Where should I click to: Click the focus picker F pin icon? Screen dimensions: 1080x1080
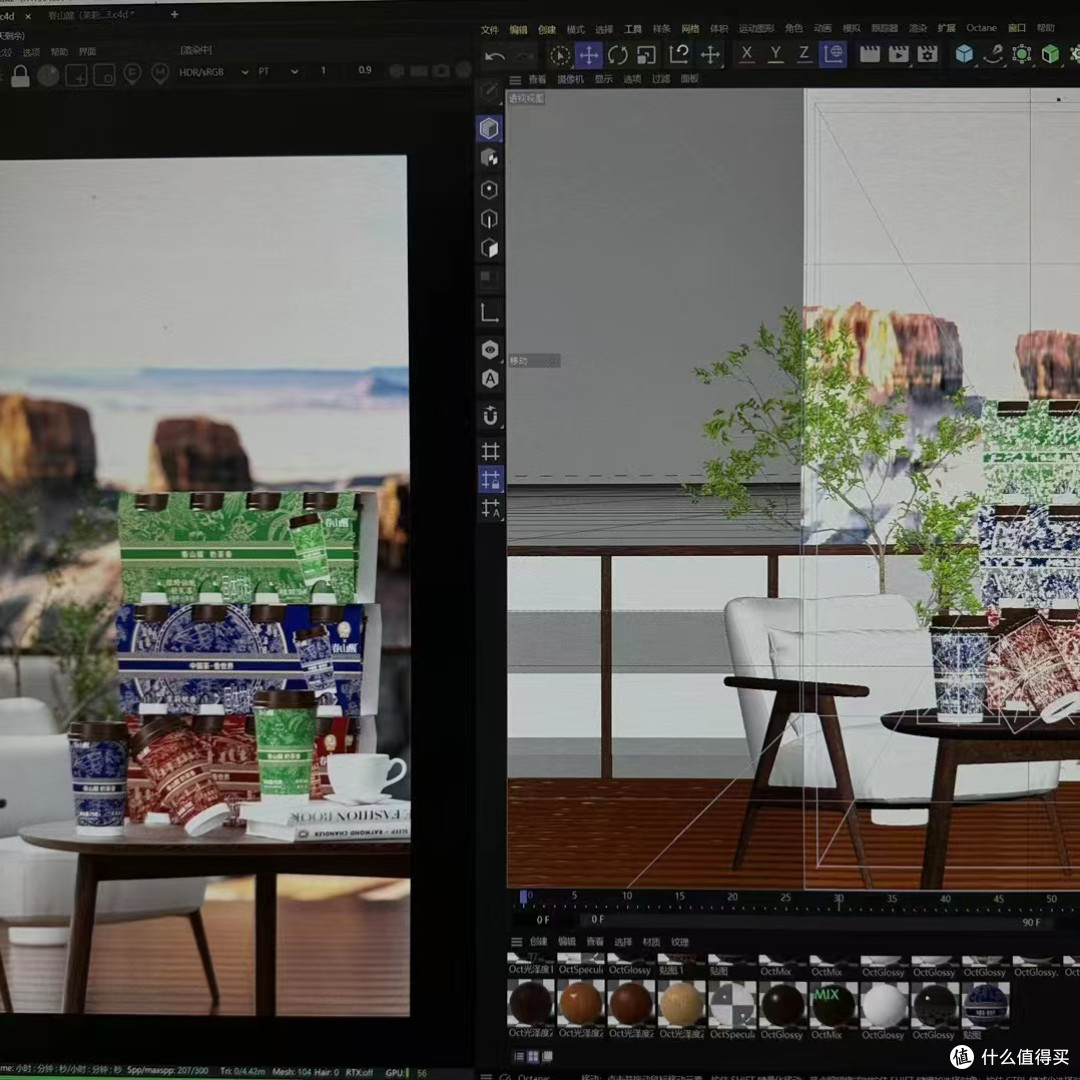(x=132, y=74)
